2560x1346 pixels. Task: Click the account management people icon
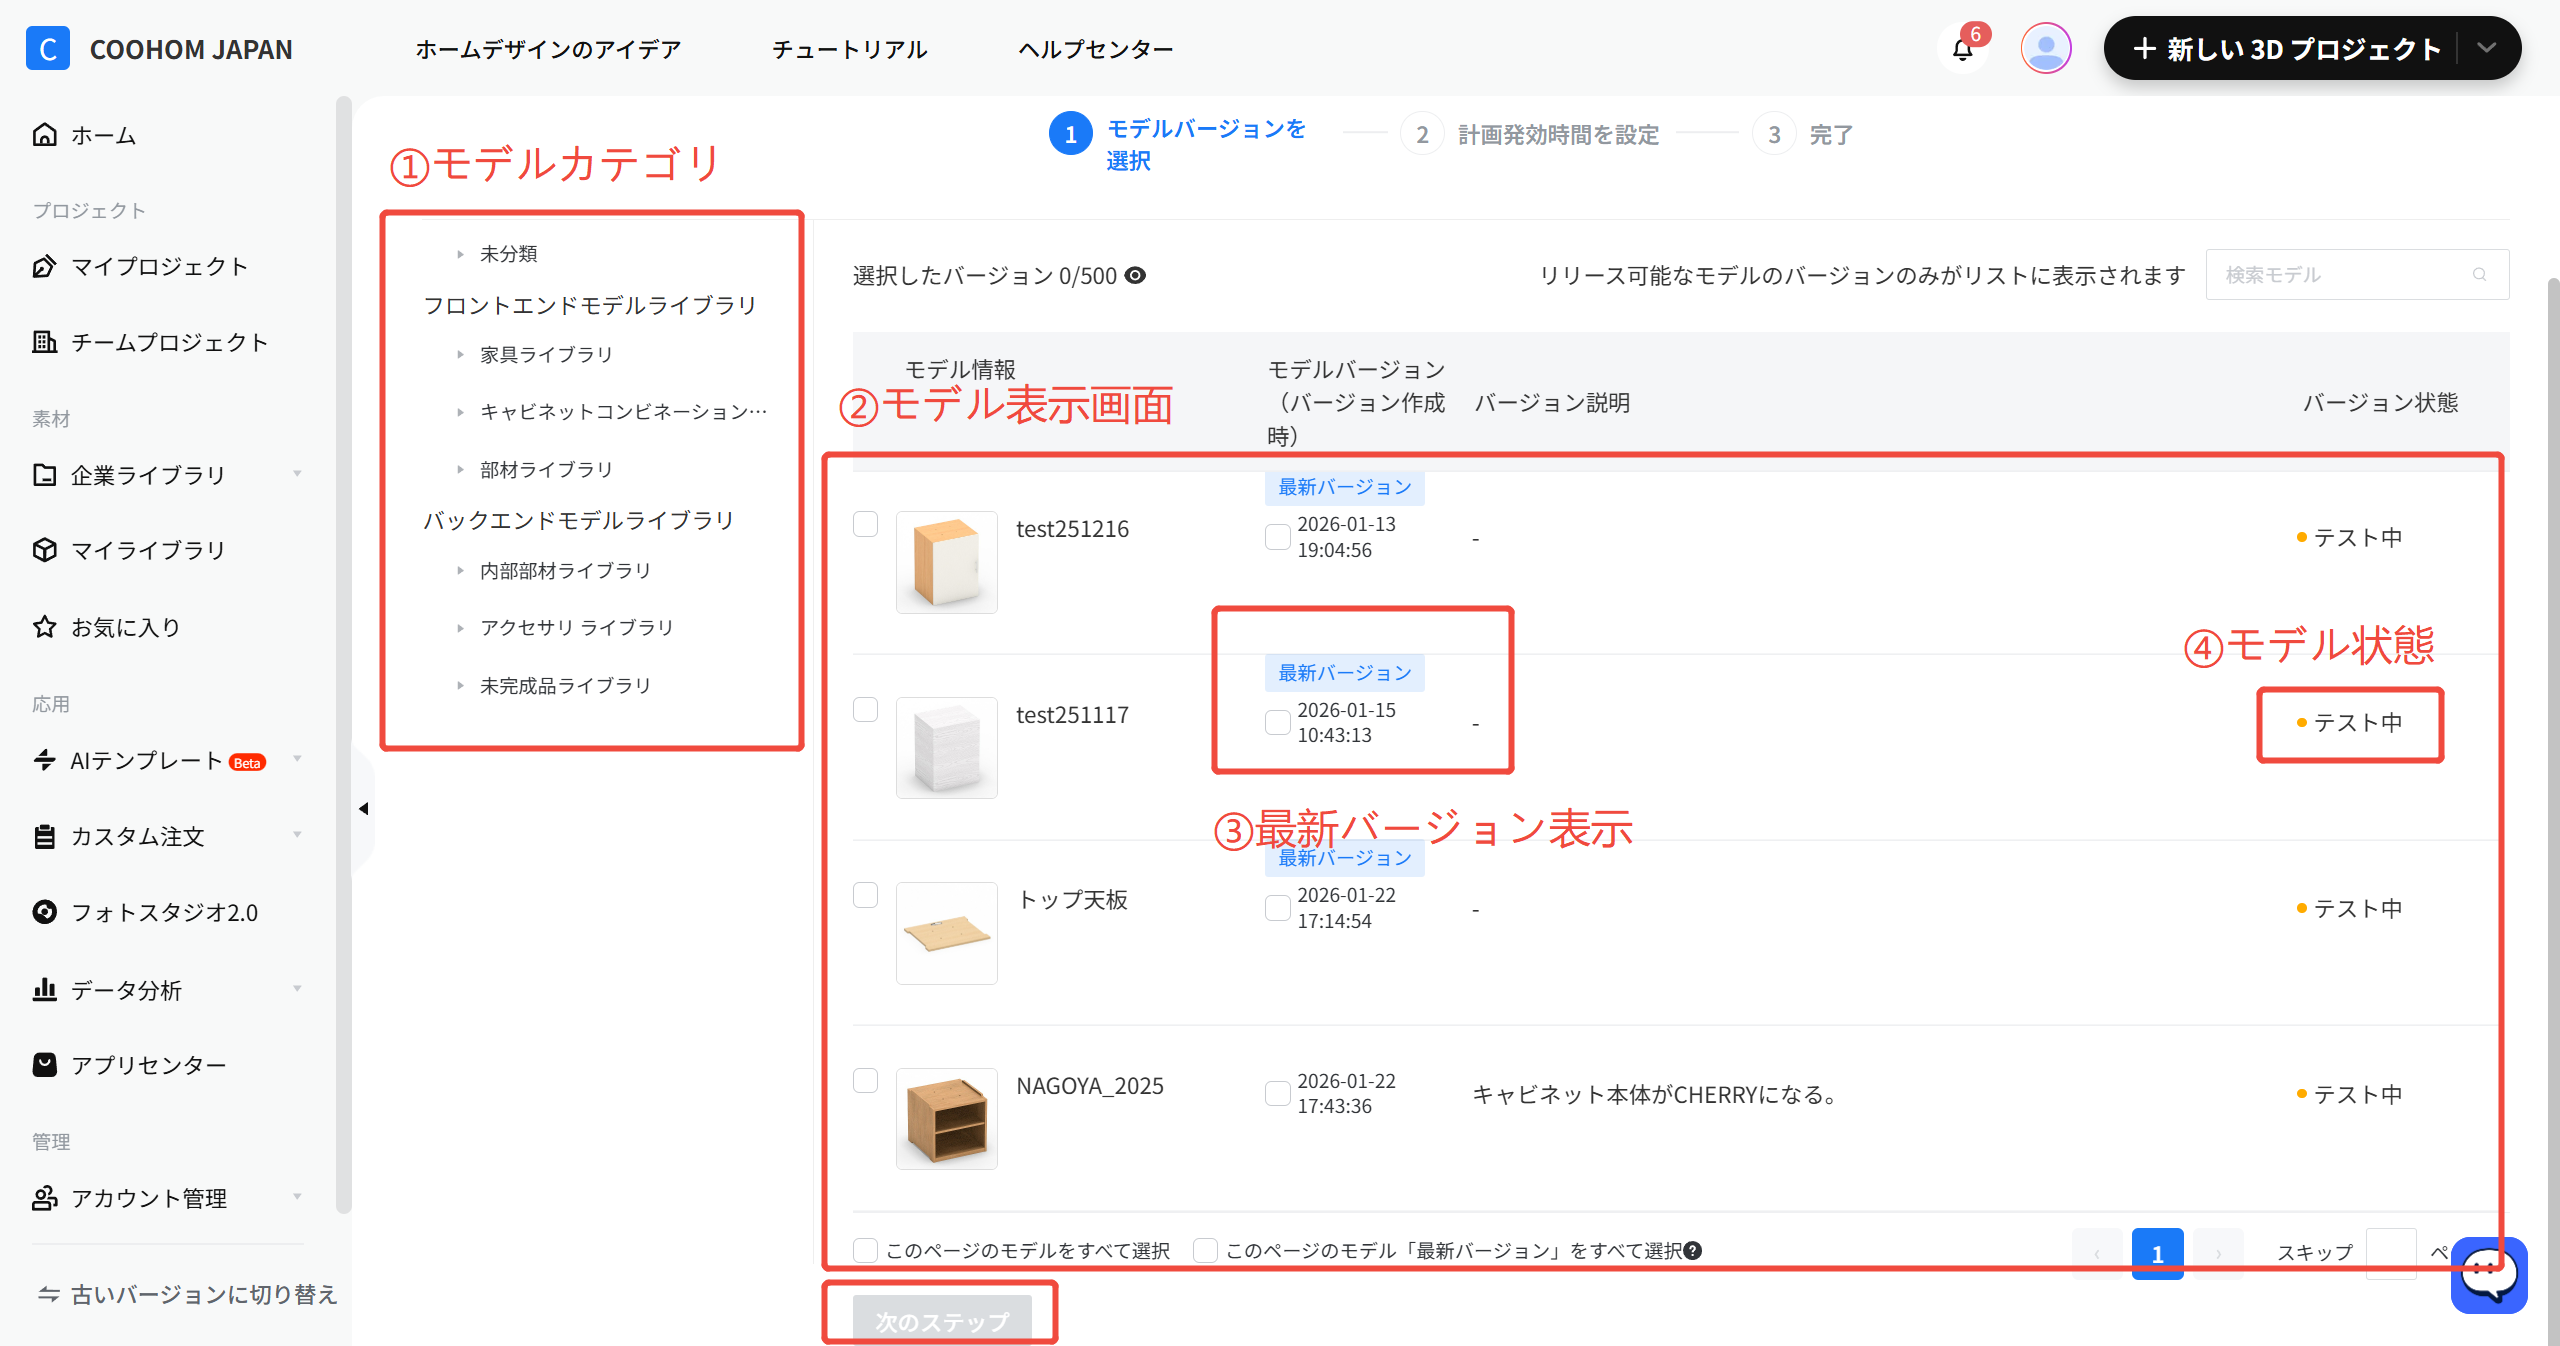(x=44, y=1197)
